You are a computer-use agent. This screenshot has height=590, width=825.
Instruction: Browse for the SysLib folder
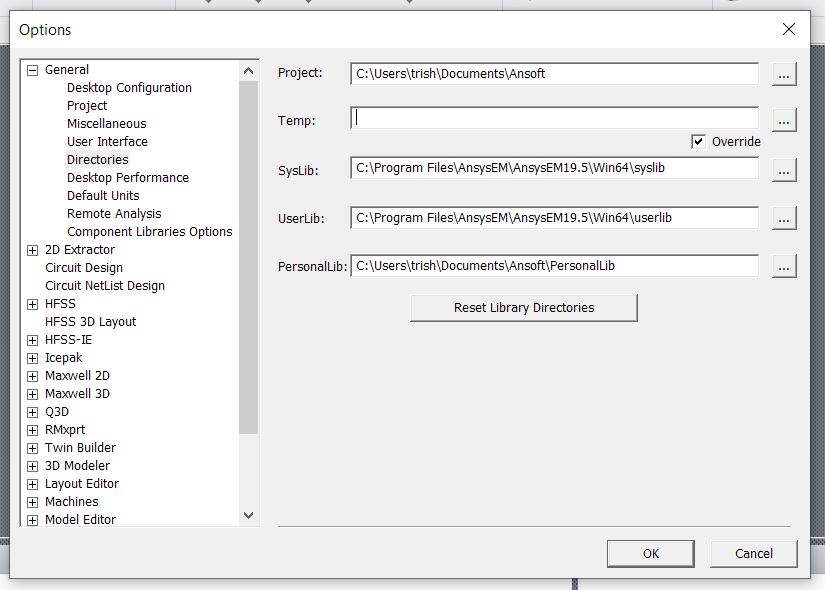tap(784, 170)
